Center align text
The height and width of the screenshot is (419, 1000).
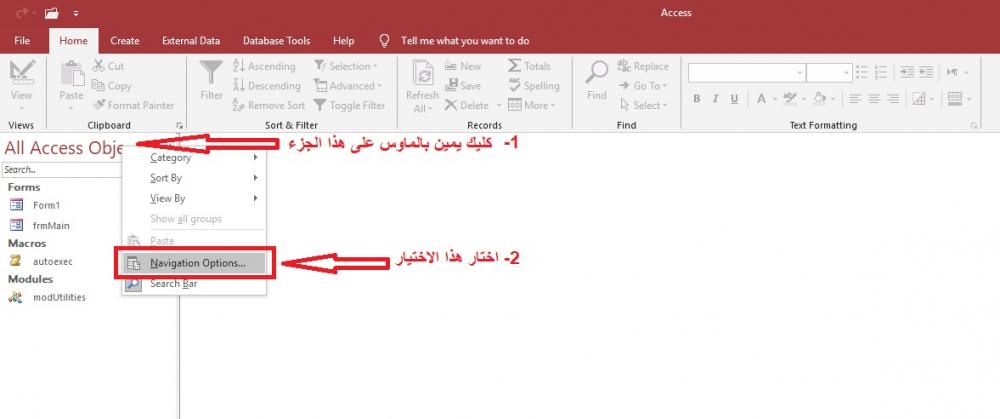point(874,99)
